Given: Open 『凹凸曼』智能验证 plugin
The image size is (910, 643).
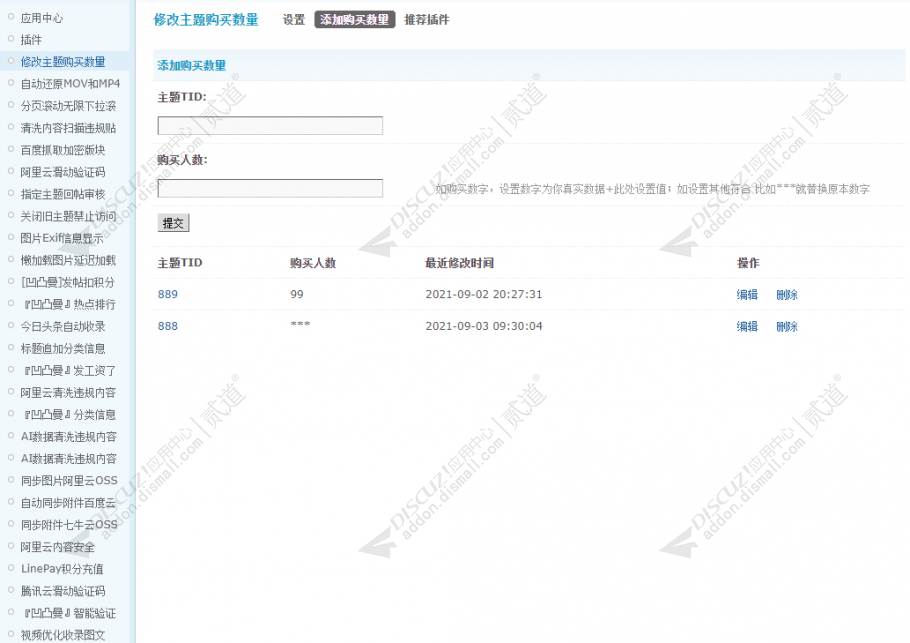Looking at the screenshot, I should click(68, 613).
